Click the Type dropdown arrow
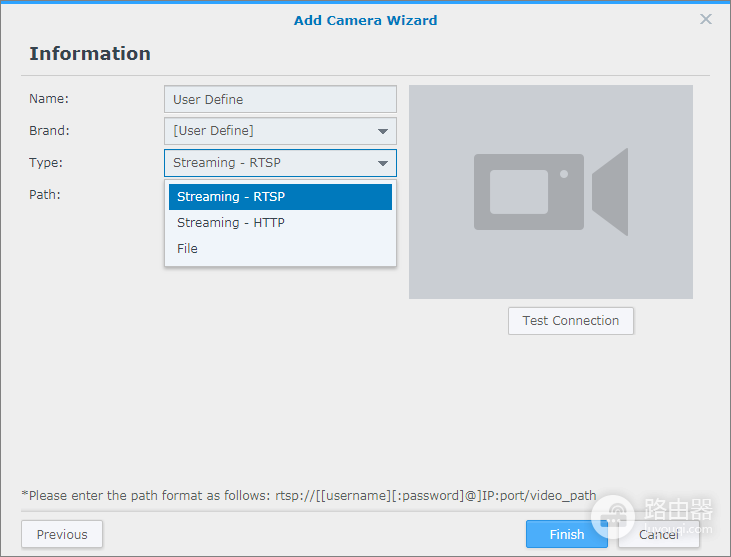 point(383,163)
